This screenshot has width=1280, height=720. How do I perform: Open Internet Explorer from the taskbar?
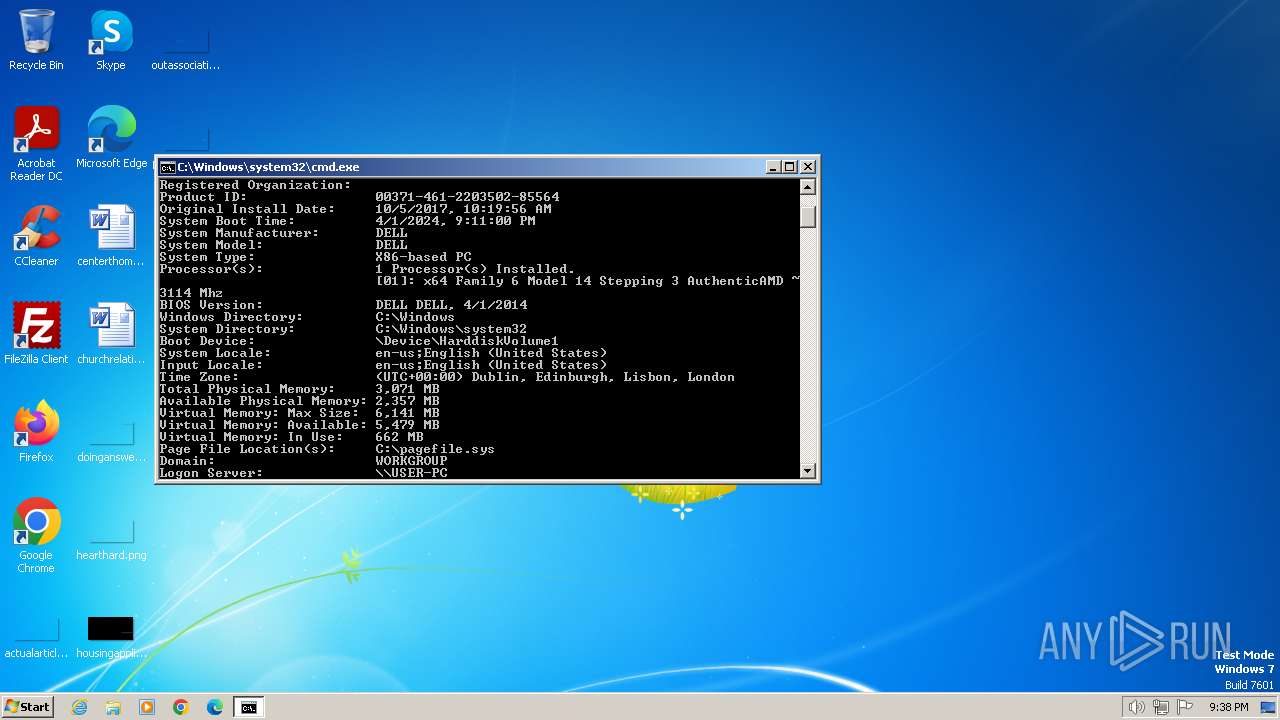coord(79,707)
